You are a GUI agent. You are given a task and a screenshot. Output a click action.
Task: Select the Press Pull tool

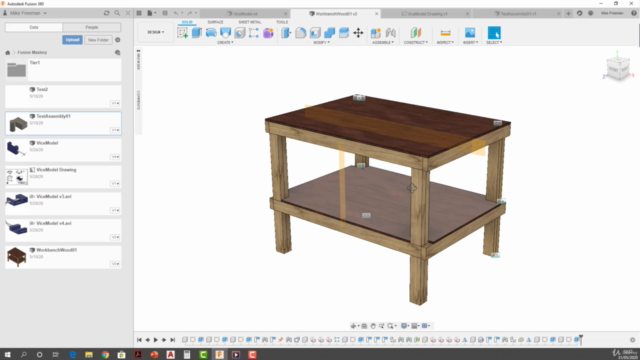coord(286,33)
